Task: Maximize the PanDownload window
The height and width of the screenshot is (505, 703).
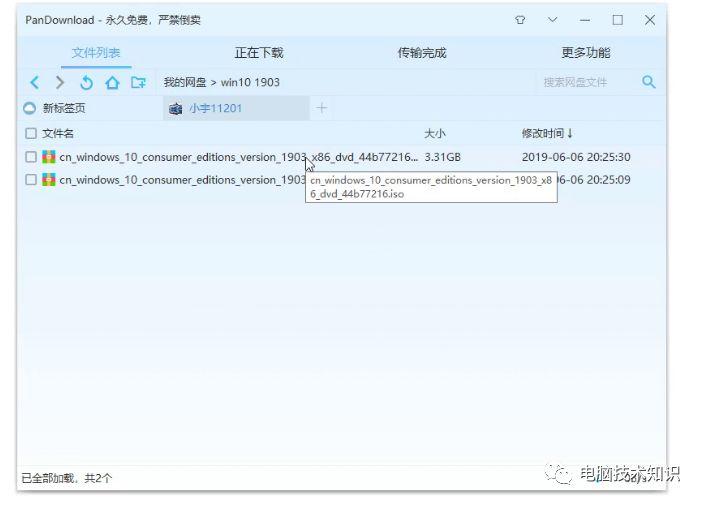Action: click(x=617, y=20)
